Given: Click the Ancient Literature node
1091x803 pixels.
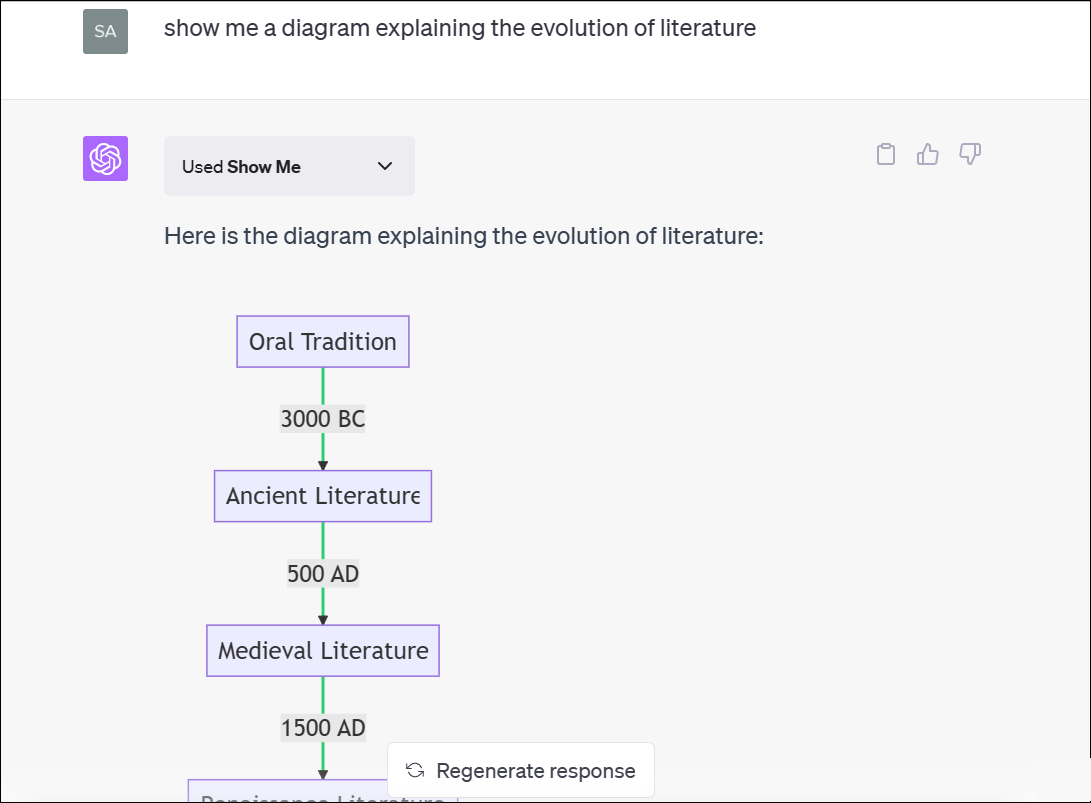Looking at the screenshot, I should pyautogui.click(x=323, y=496).
